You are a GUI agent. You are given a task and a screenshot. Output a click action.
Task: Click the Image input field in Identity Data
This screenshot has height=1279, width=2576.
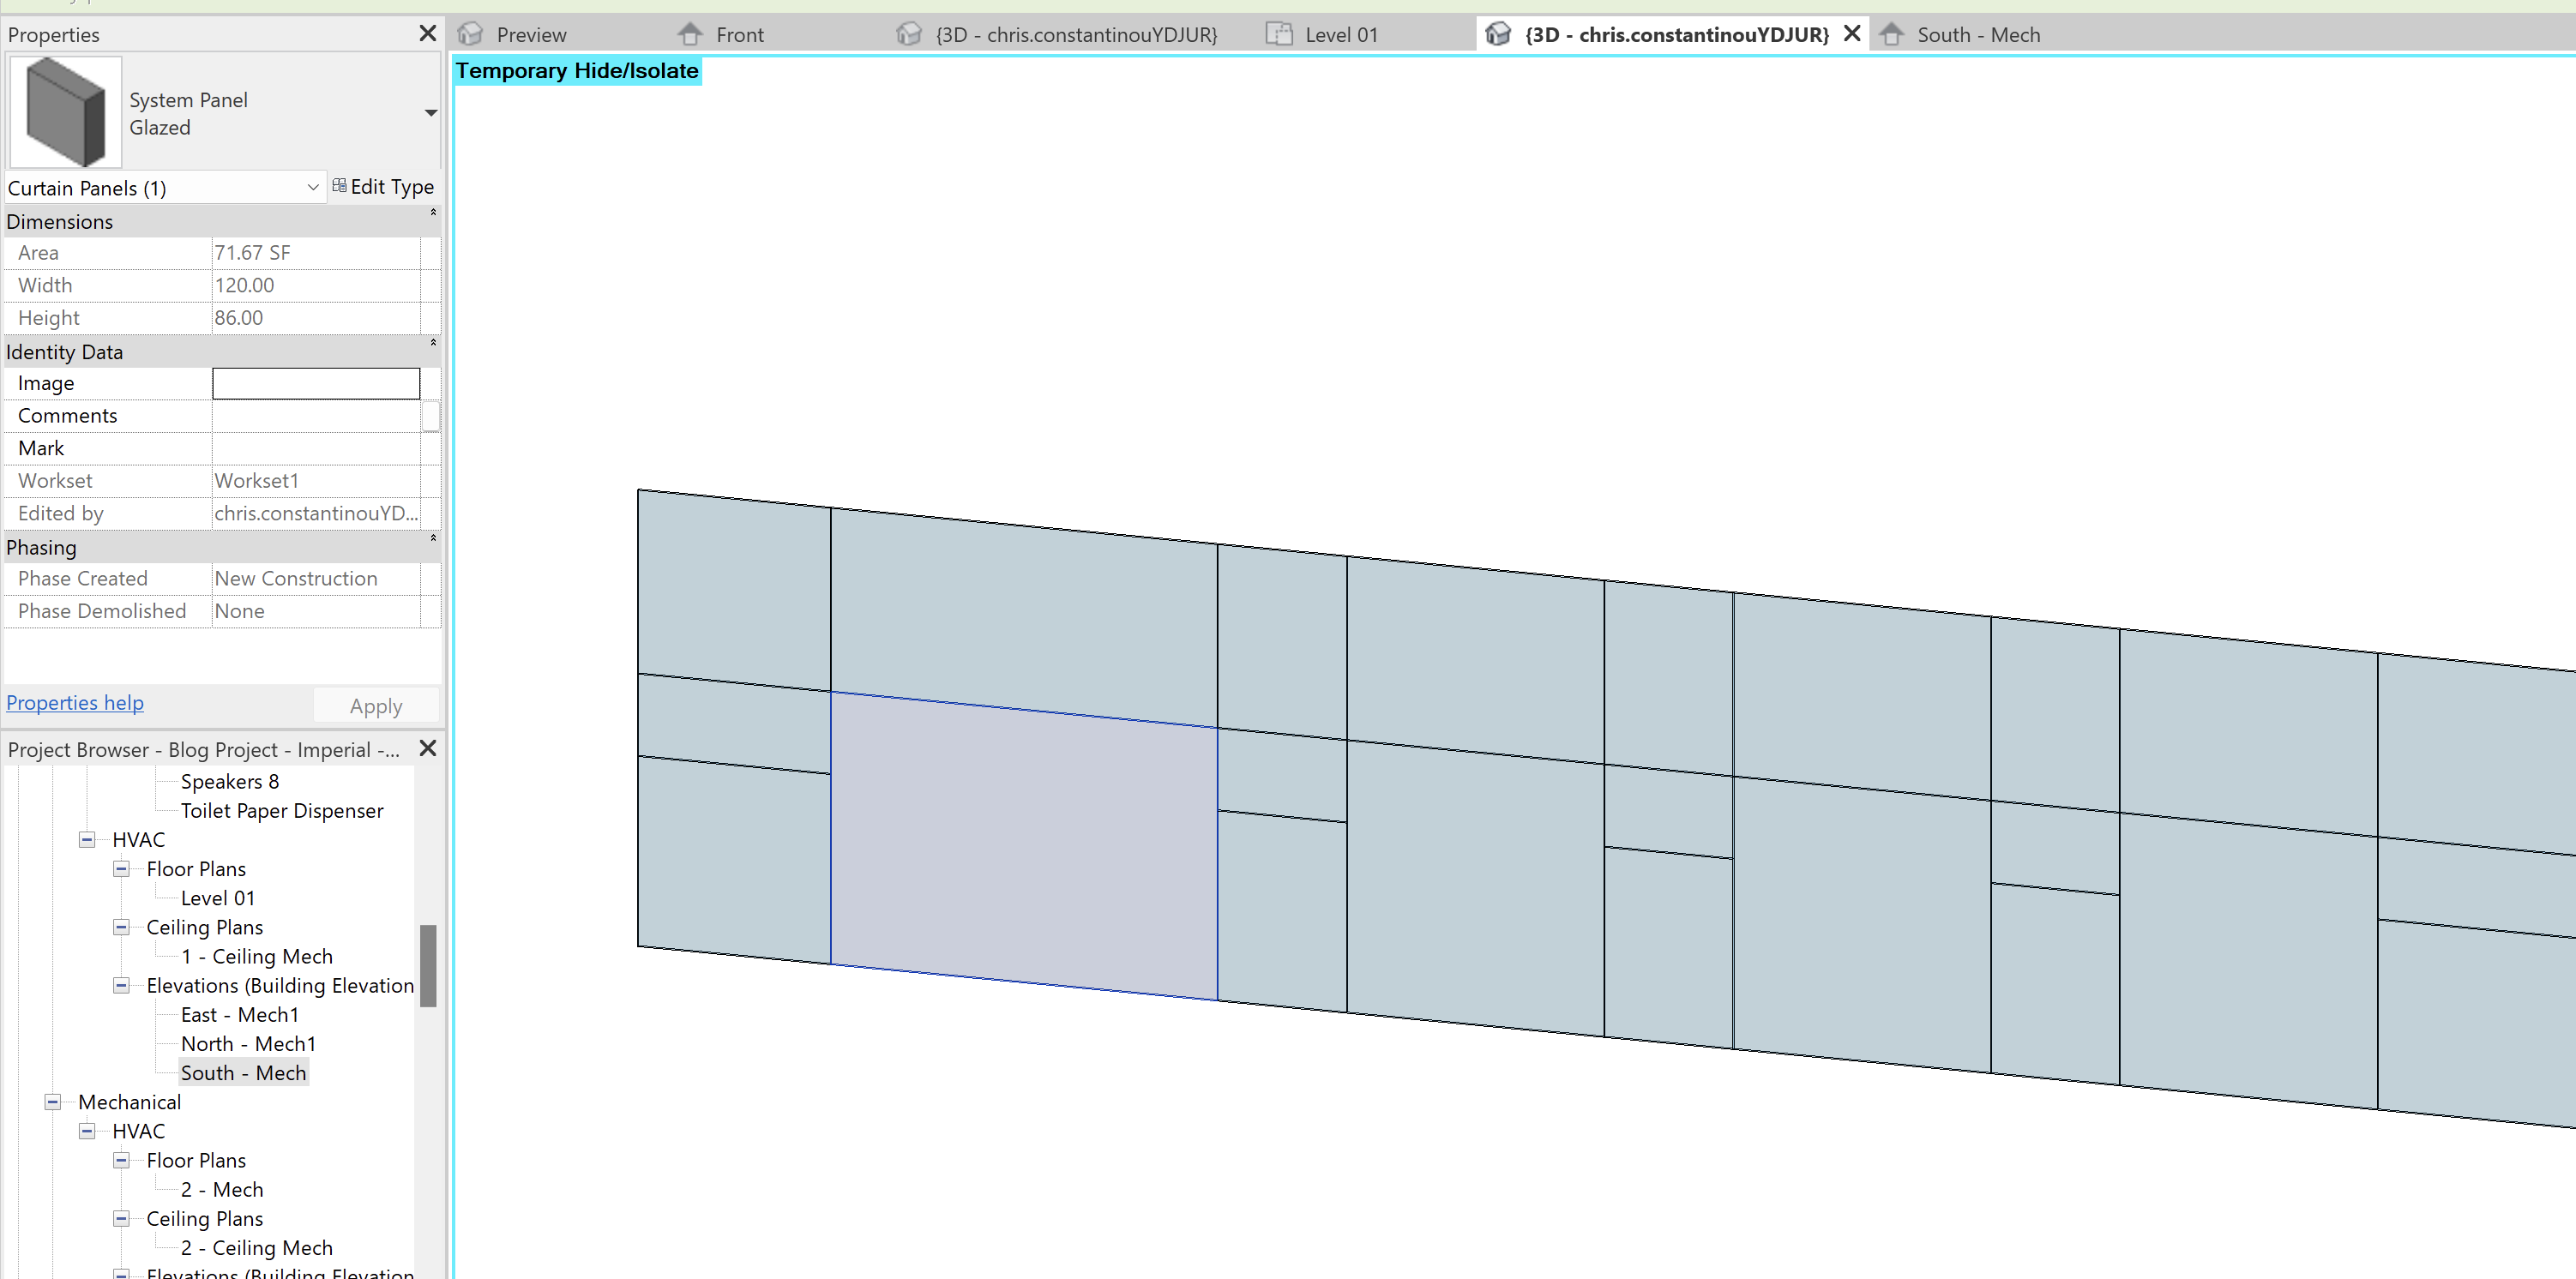pyautogui.click(x=316, y=381)
